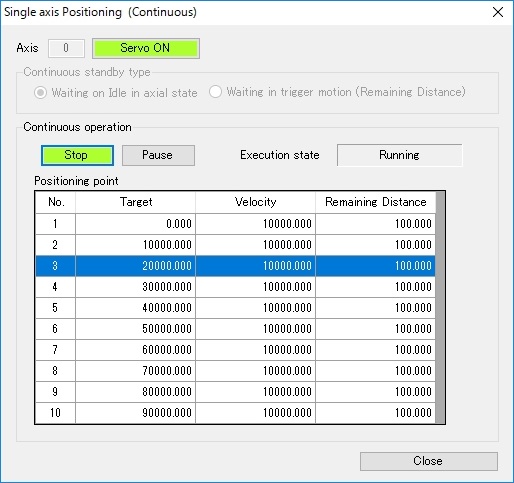Image resolution: width=514 pixels, height=483 pixels.
Task: Pause the continuous operation
Action: pos(158,155)
